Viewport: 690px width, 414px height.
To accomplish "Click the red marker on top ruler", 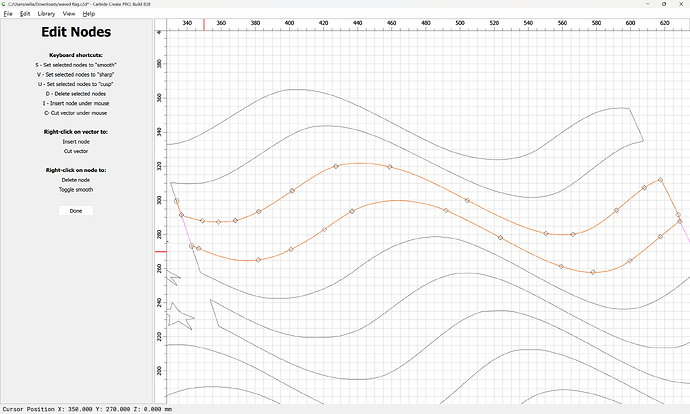I will (205, 23).
